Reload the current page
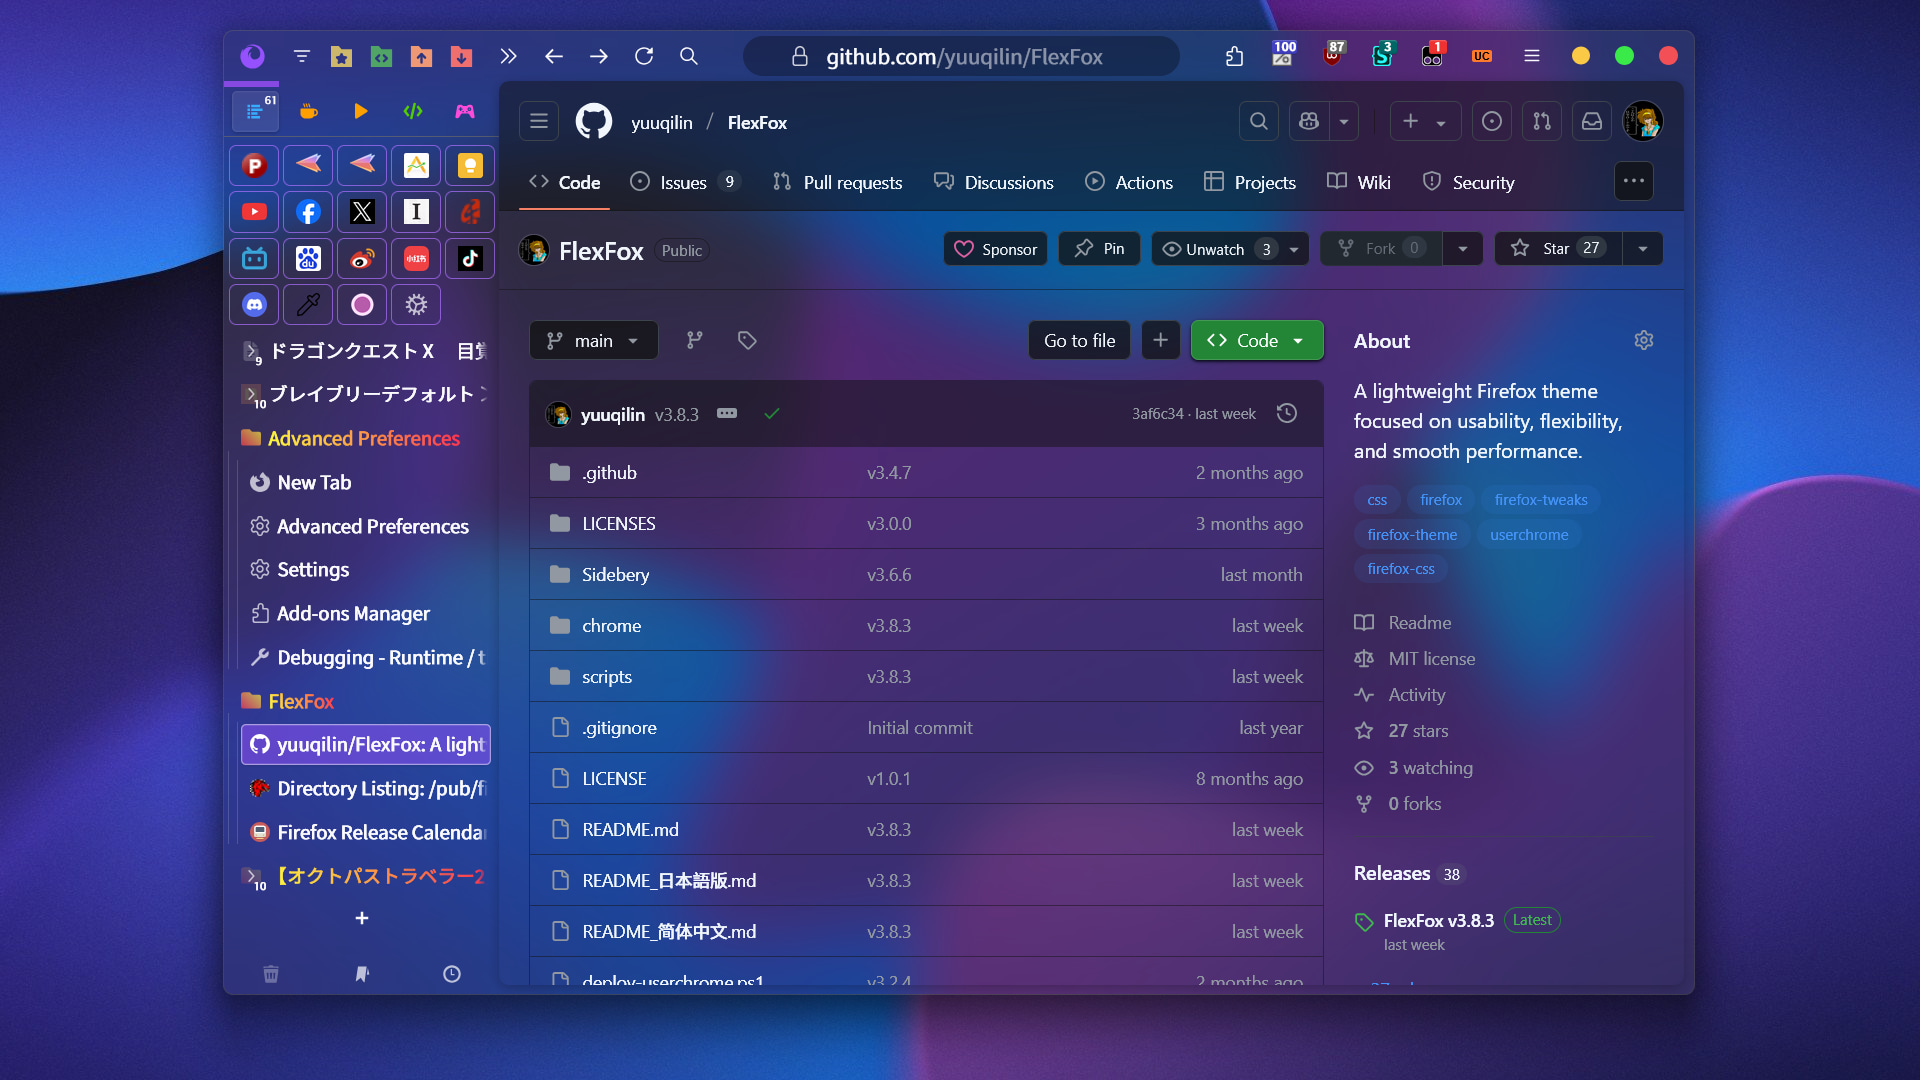This screenshot has width=1920, height=1080. (x=644, y=56)
